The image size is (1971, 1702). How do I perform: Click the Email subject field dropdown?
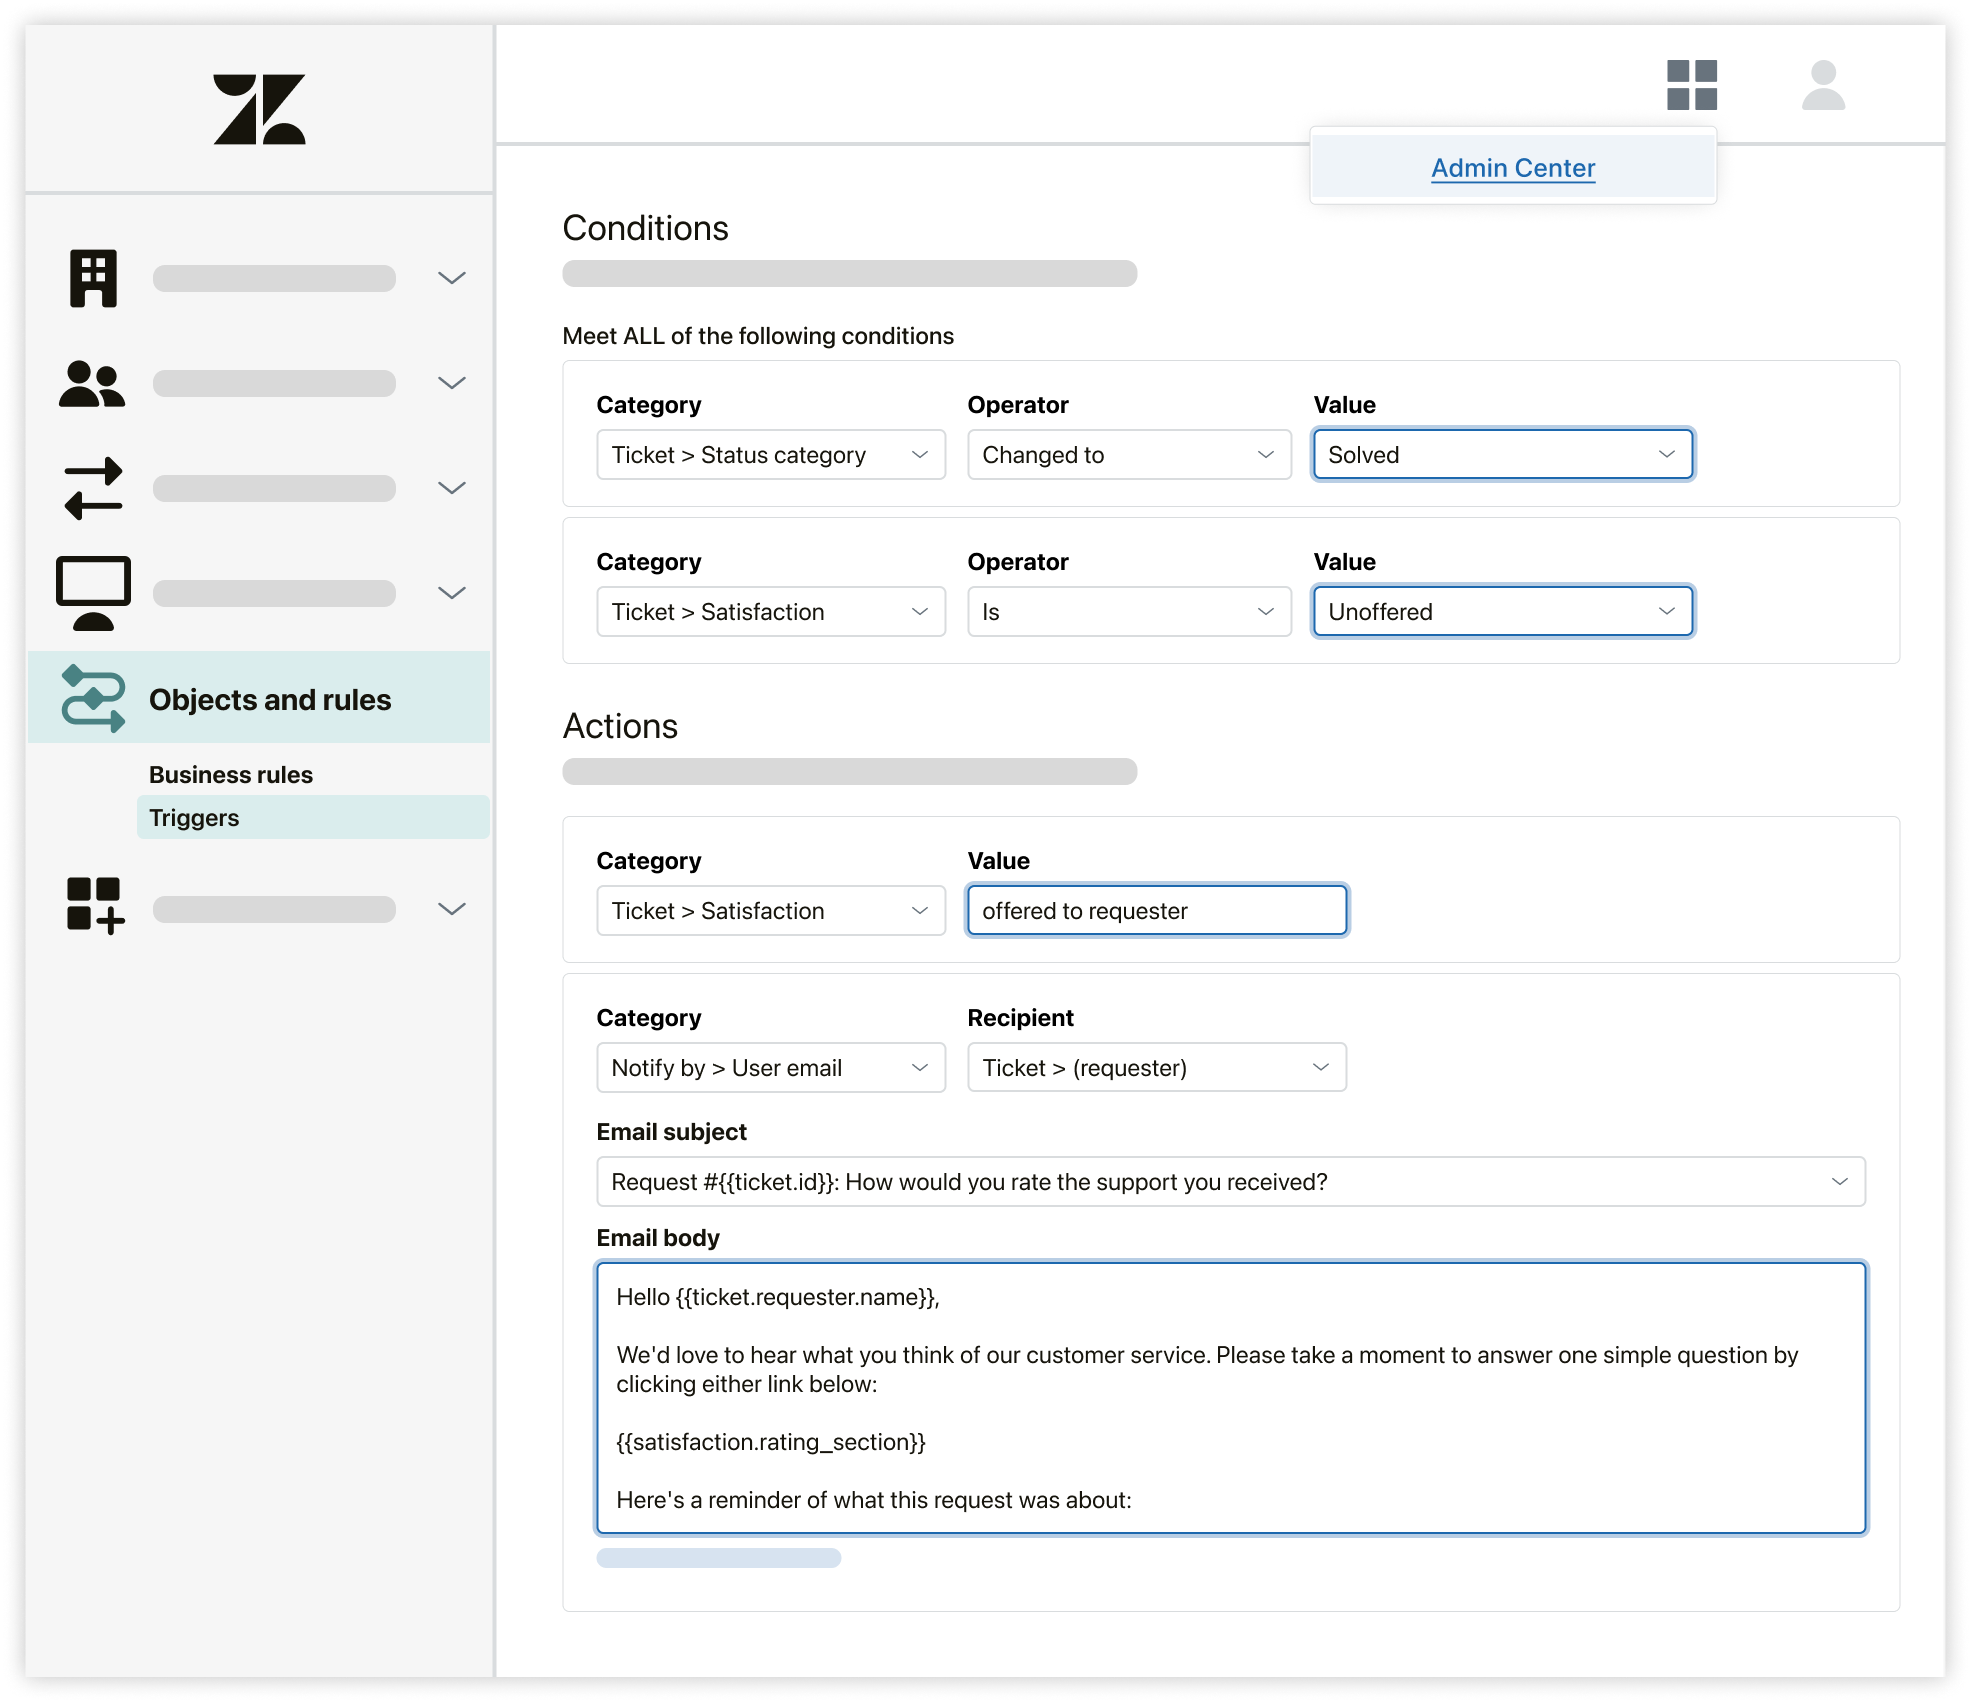point(1839,1181)
